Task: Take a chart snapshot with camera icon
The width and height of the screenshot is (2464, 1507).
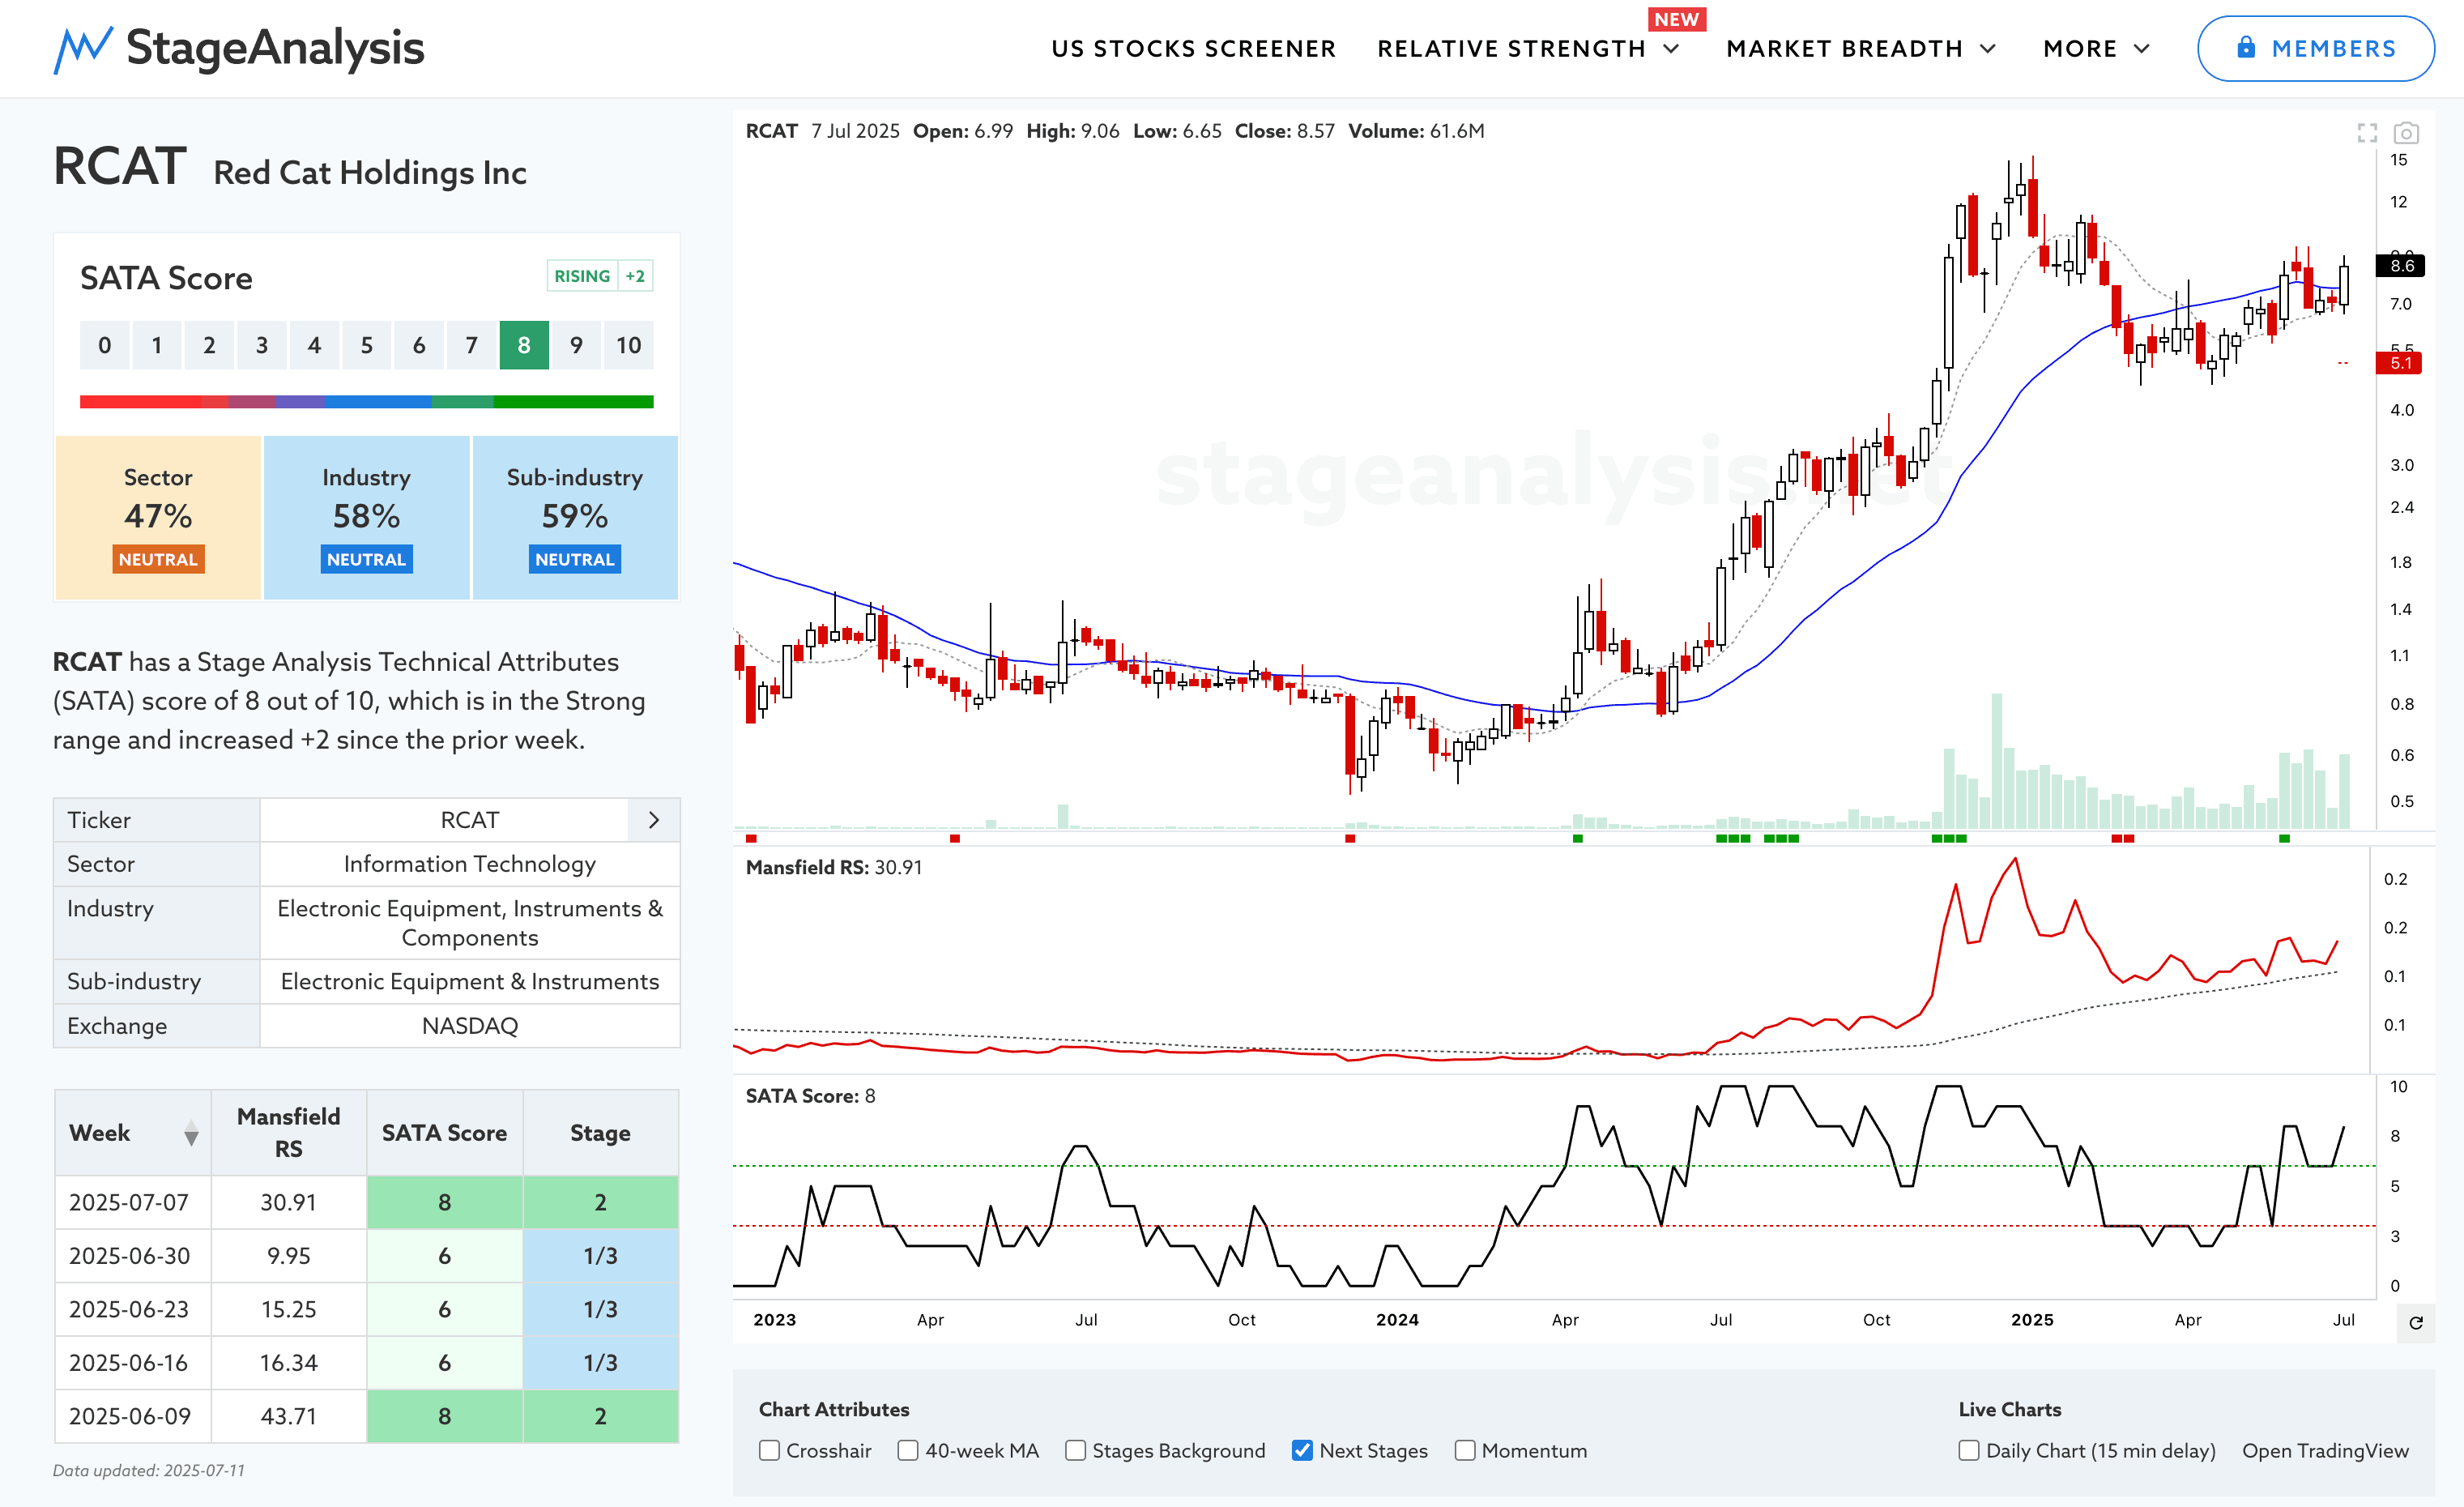Action: (x=2406, y=132)
